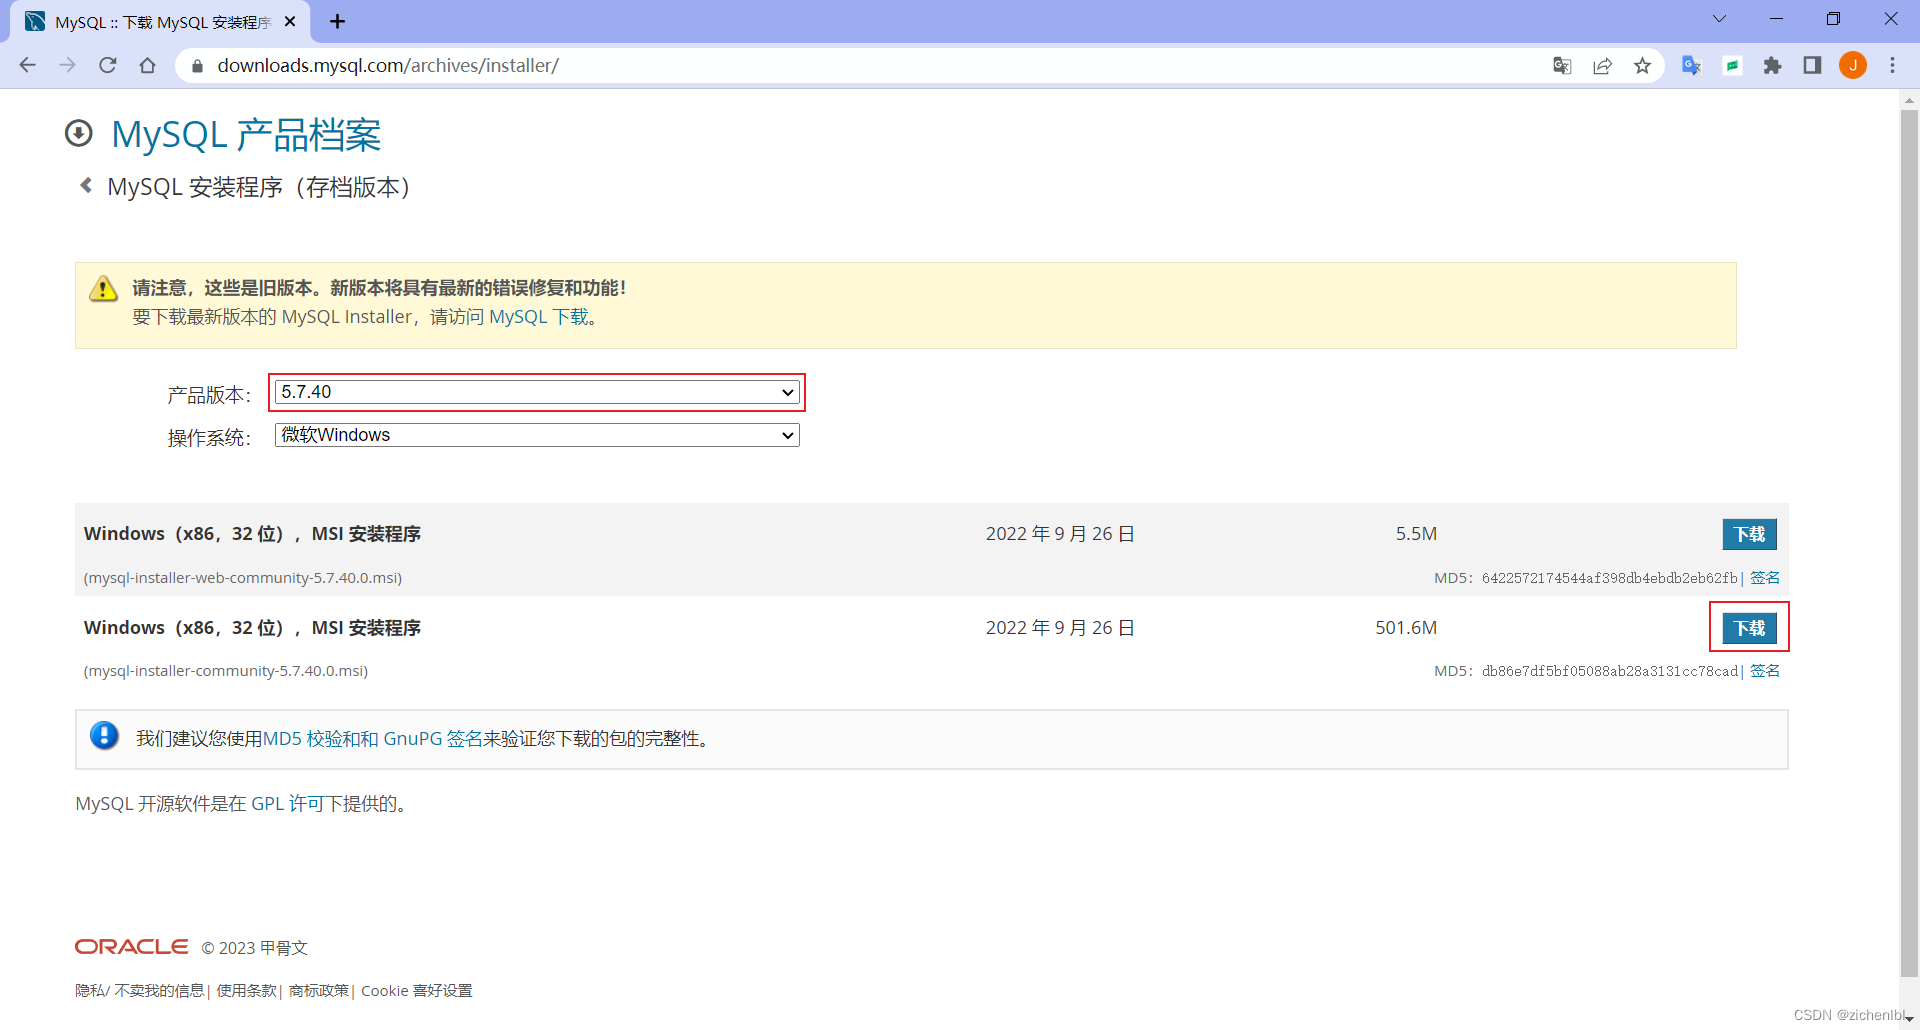
Task: Click the green extension icon in toolbar
Action: [x=1732, y=65]
